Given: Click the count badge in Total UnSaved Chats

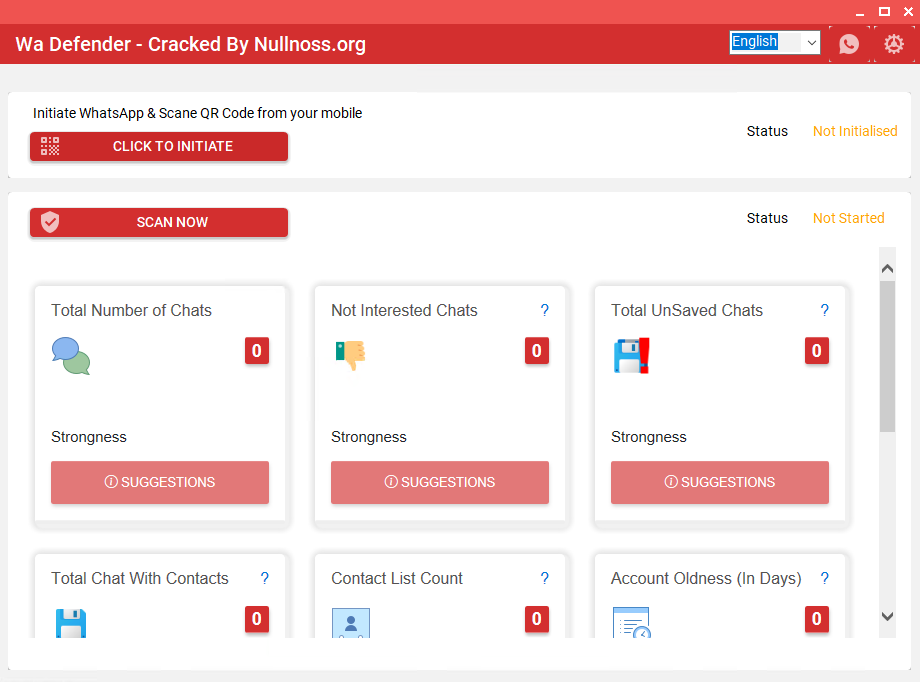Looking at the screenshot, I should 817,351.
